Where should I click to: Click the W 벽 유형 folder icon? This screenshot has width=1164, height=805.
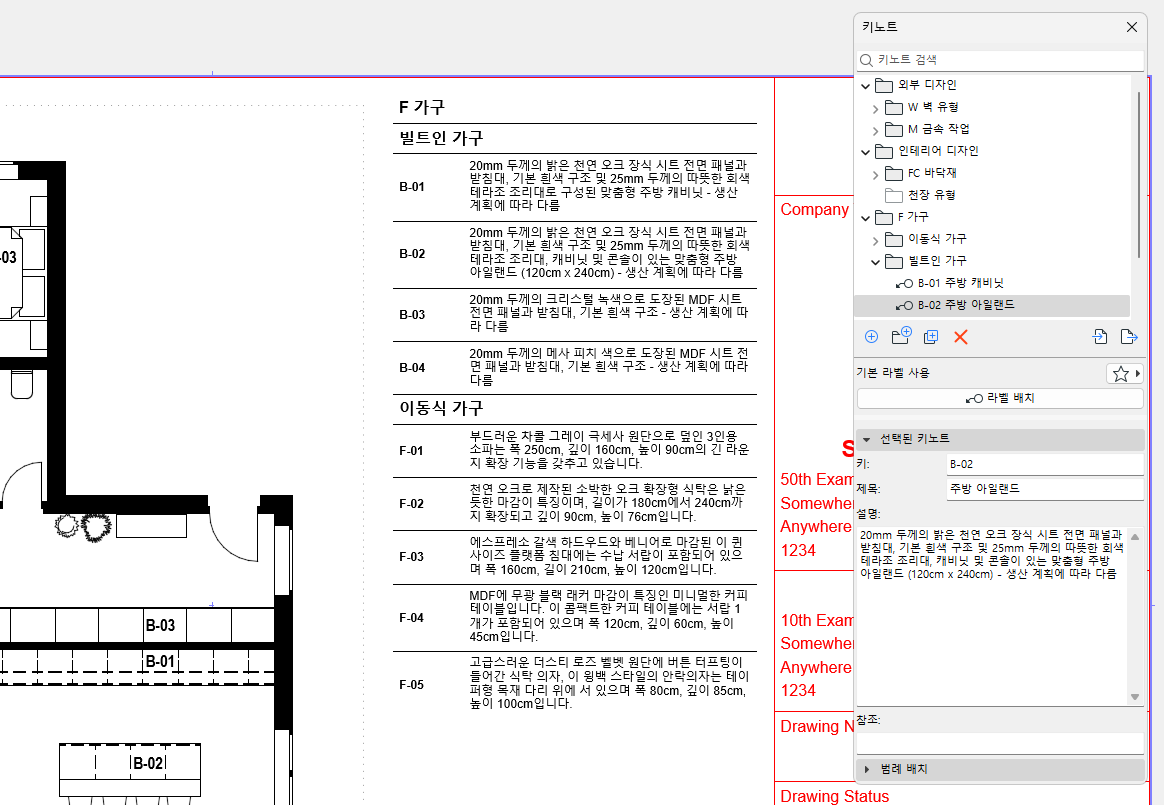[894, 108]
